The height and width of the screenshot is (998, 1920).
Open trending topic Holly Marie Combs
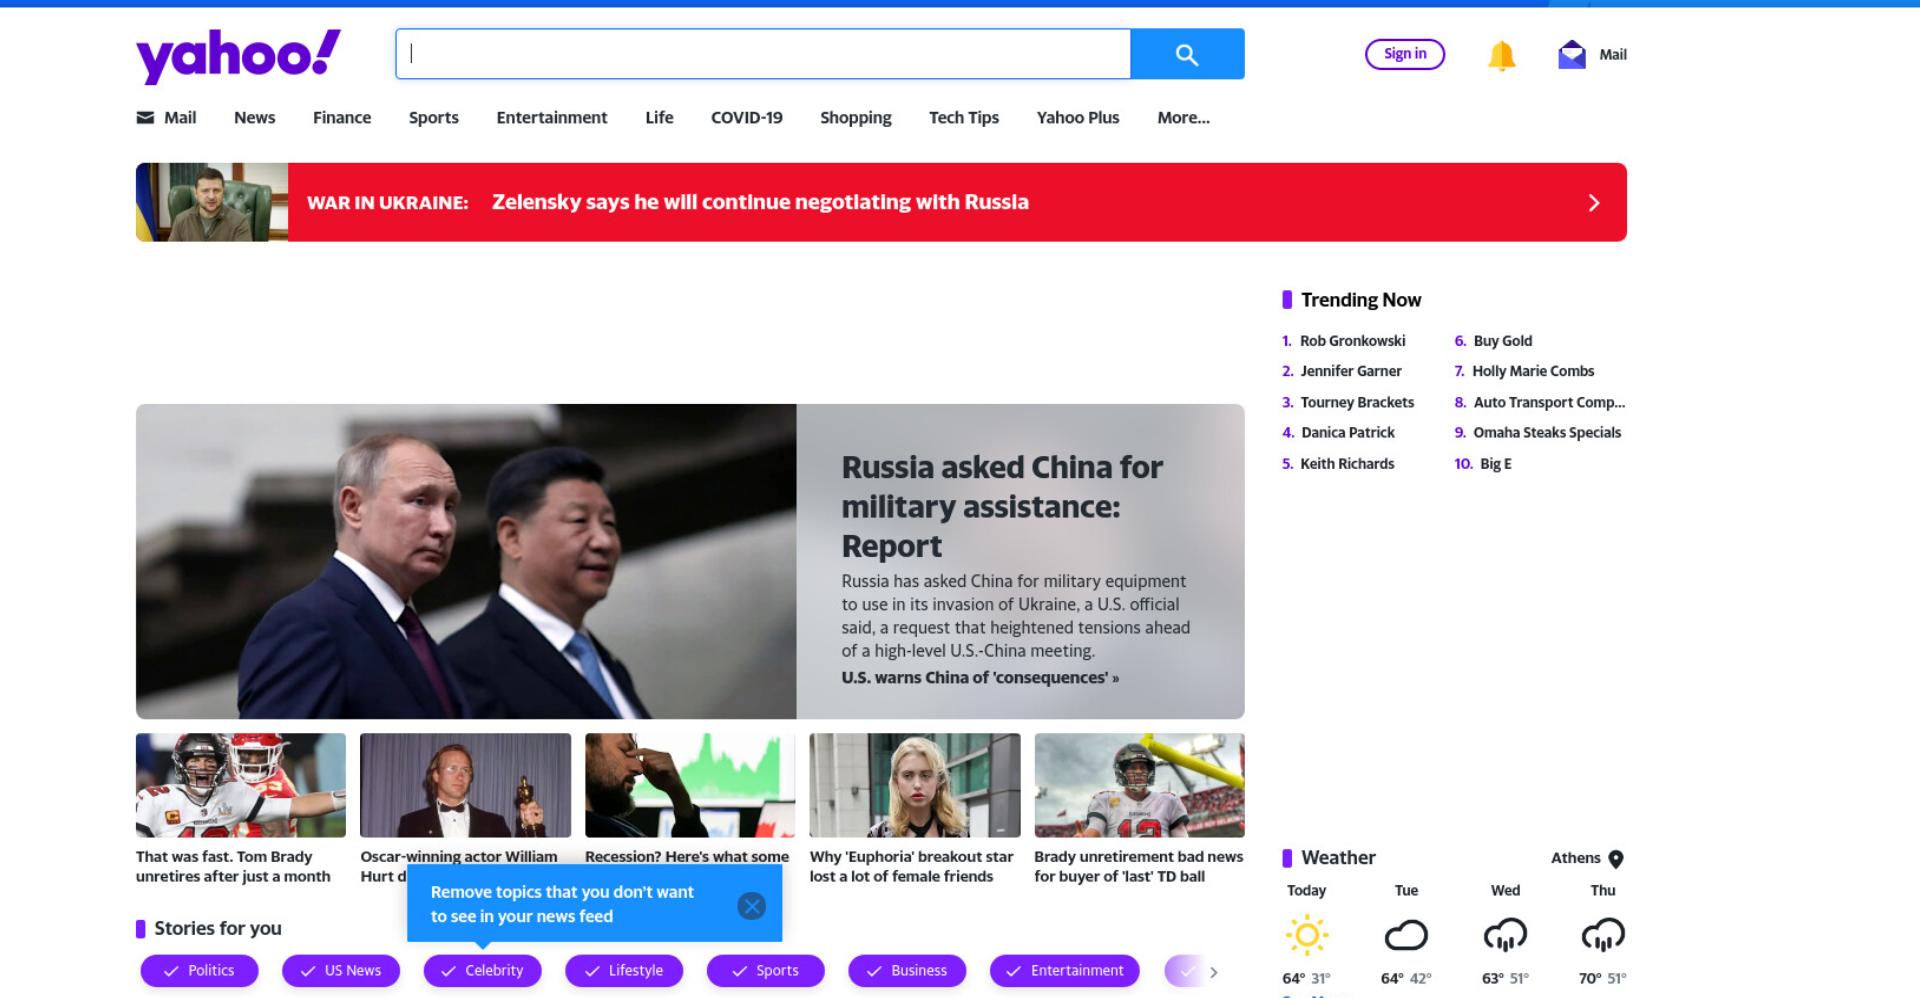tap(1533, 371)
